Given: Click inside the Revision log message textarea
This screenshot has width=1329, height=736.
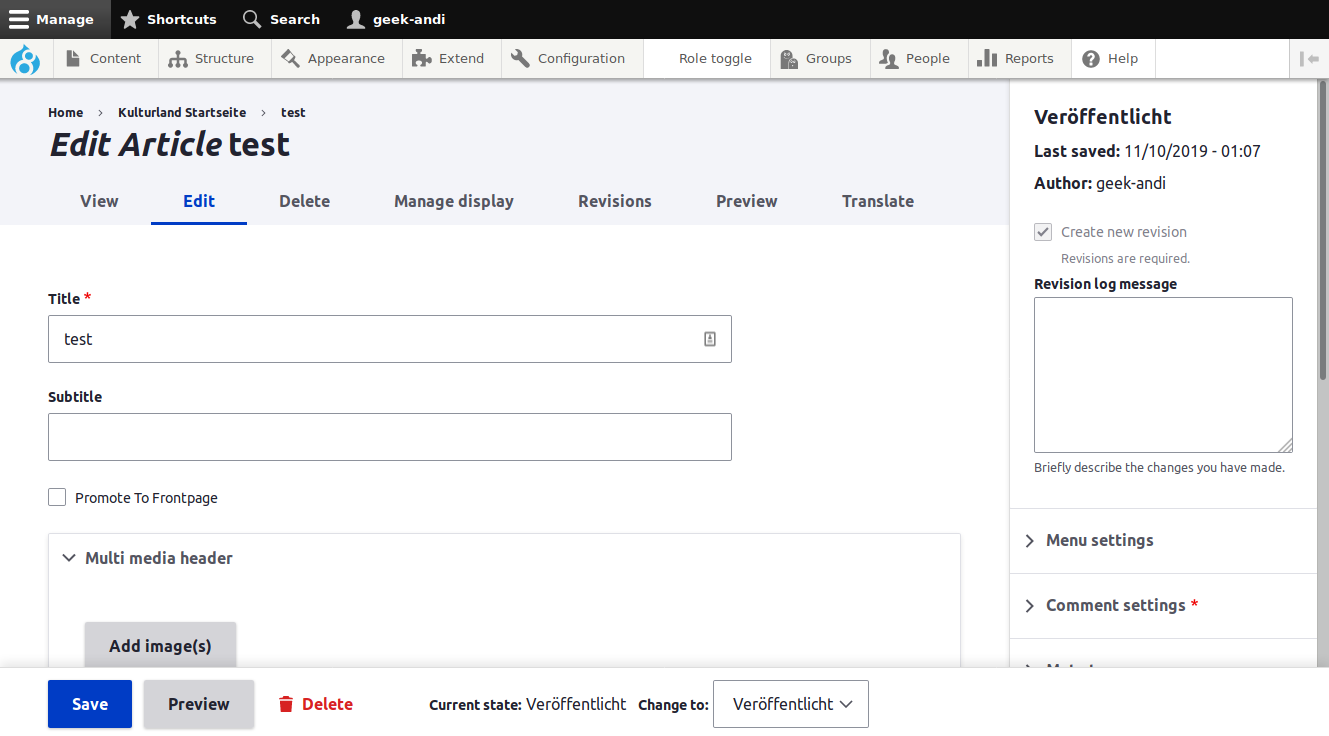Looking at the screenshot, I should pyautogui.click(x=1162, y=374).
